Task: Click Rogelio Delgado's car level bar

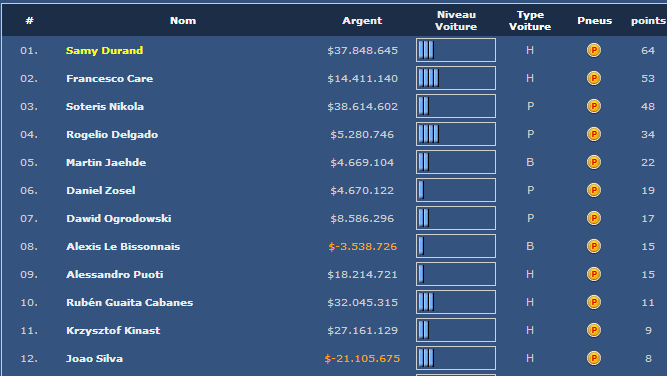Action: click(456, 134)
